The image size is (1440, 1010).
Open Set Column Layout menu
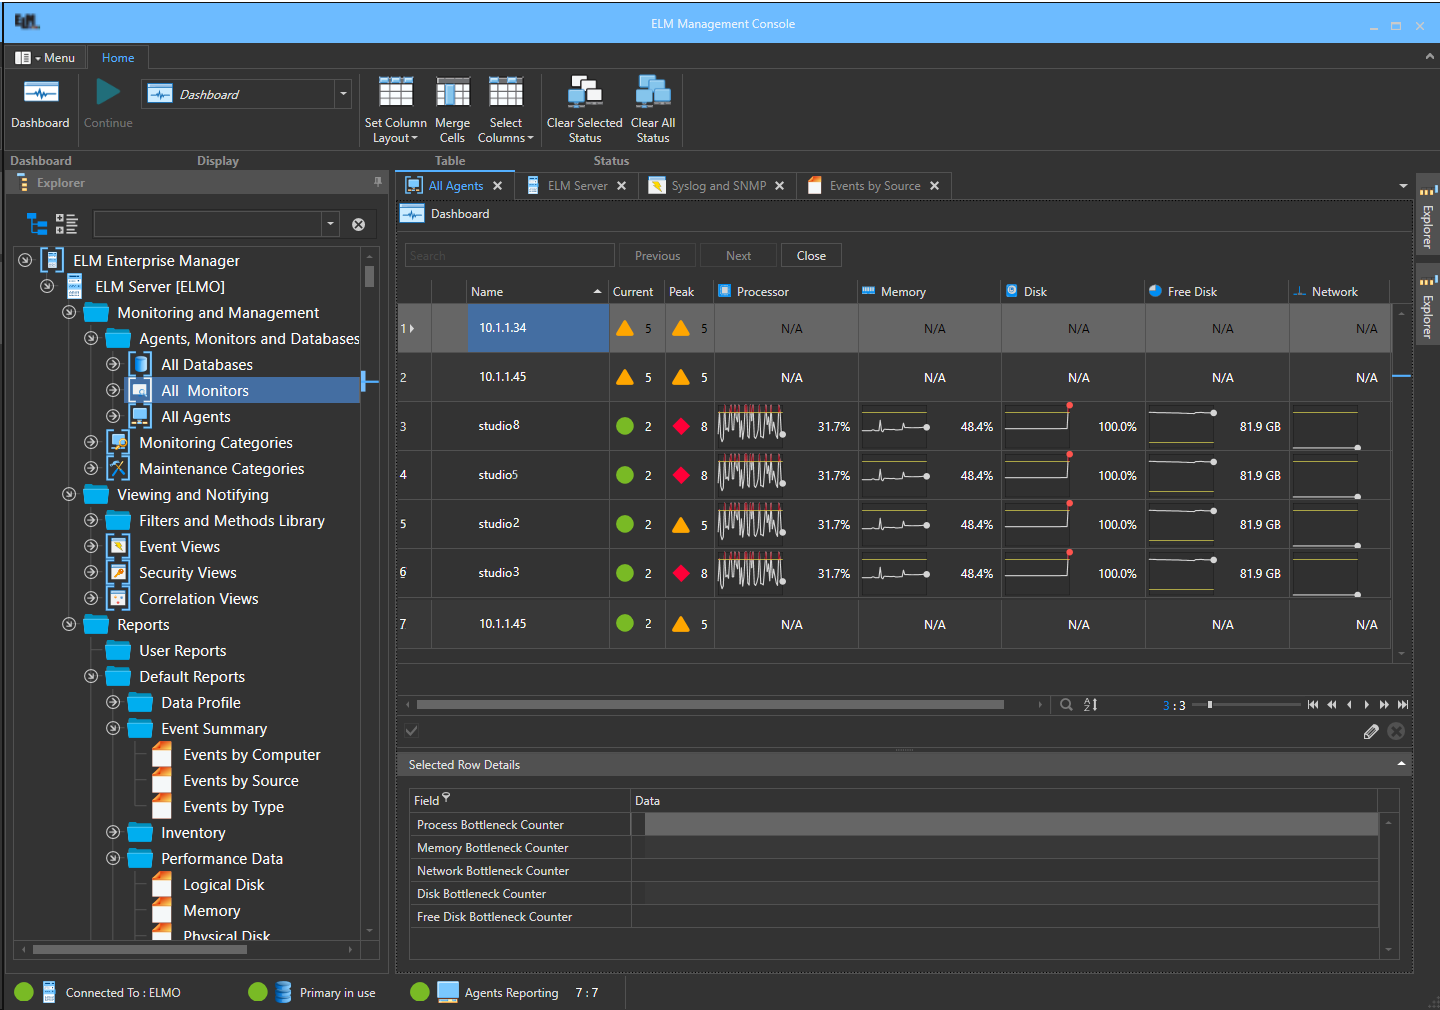click(x=395, y=110)
